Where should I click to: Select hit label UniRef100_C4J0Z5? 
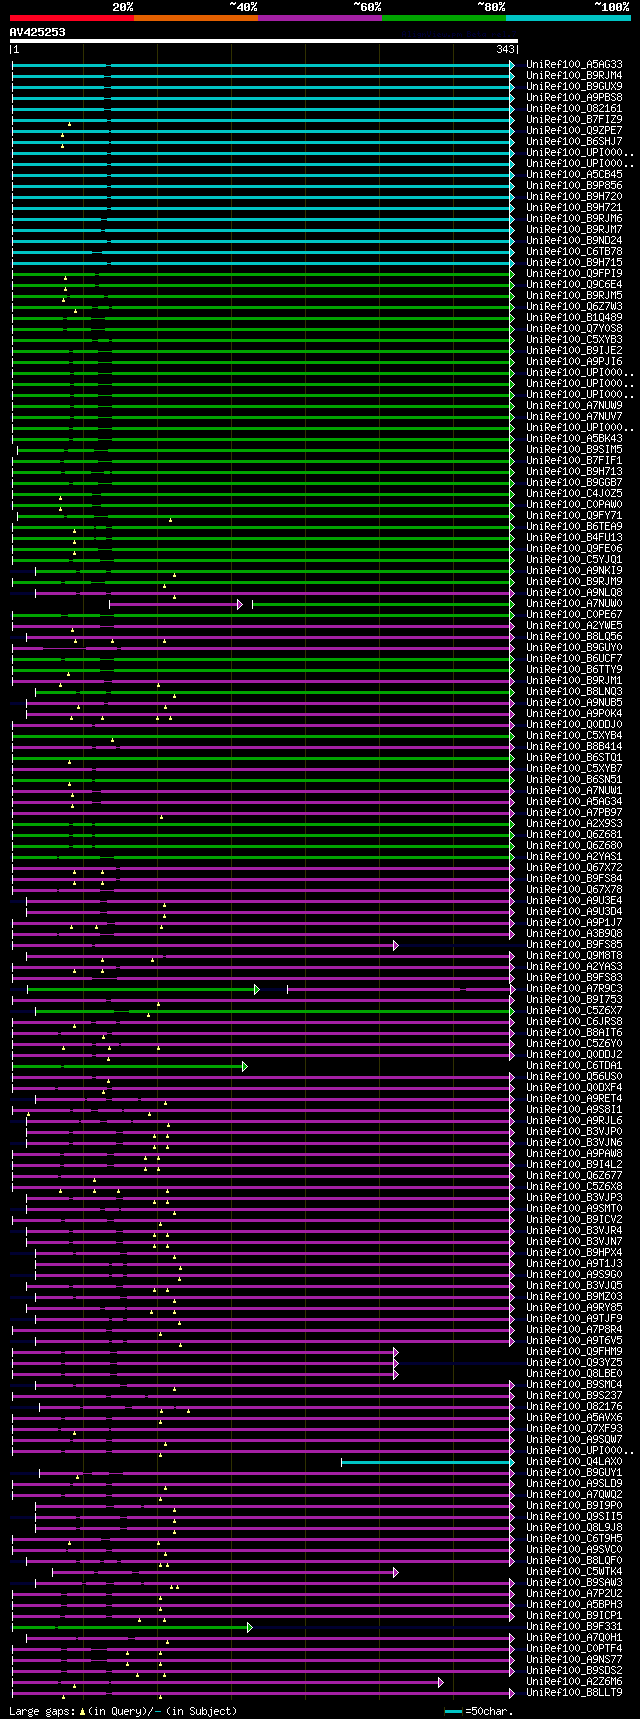coord(574,494)
